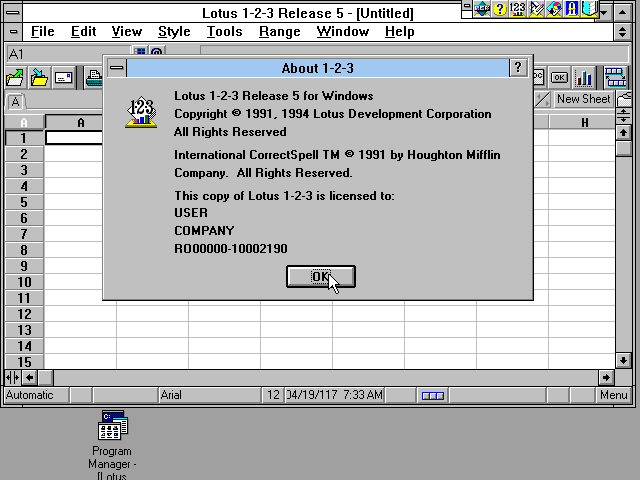Select row 15 header
The height and width of the screenshot is (480, 640).
tap(24, 362)
